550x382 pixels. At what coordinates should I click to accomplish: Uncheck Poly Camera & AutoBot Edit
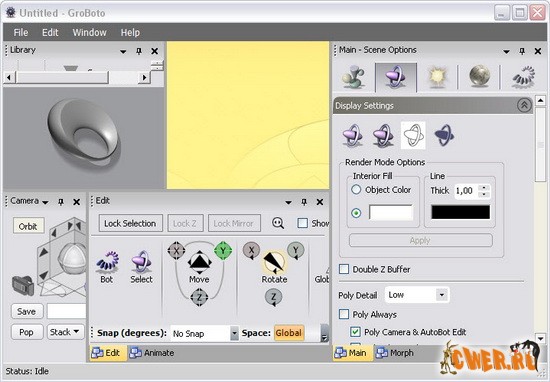[355, 332]
